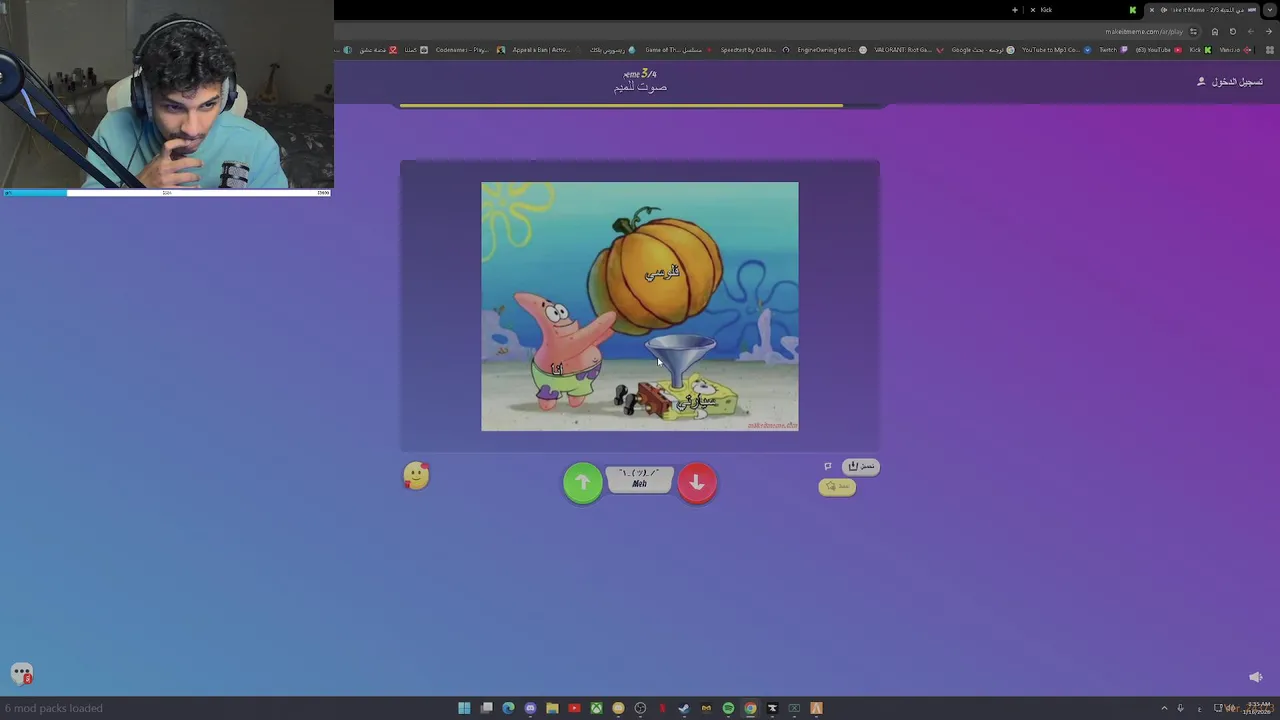The width and height of the screenshot is (1280, 720).
Task: Open Microsoft Edge from the taskbar
Action: coord(508,708)
